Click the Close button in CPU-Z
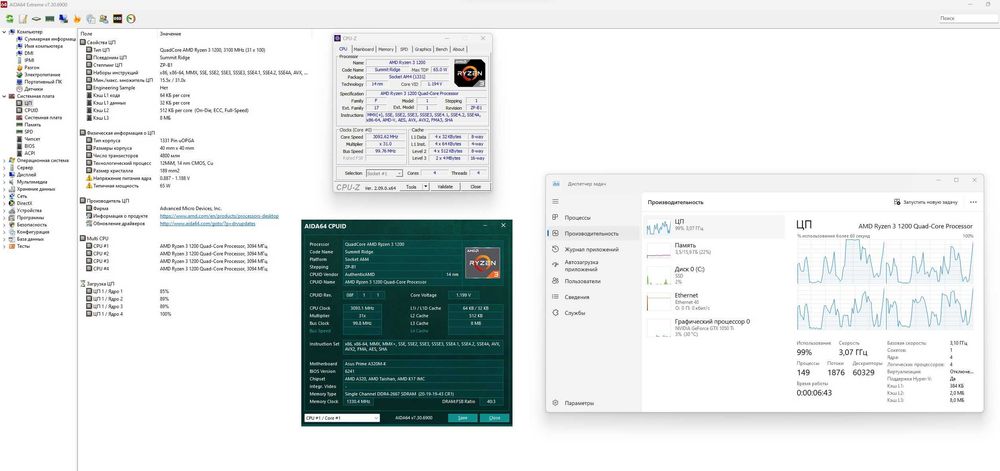This screenshot has width=1000, height=471. click(x=475, y=187)
